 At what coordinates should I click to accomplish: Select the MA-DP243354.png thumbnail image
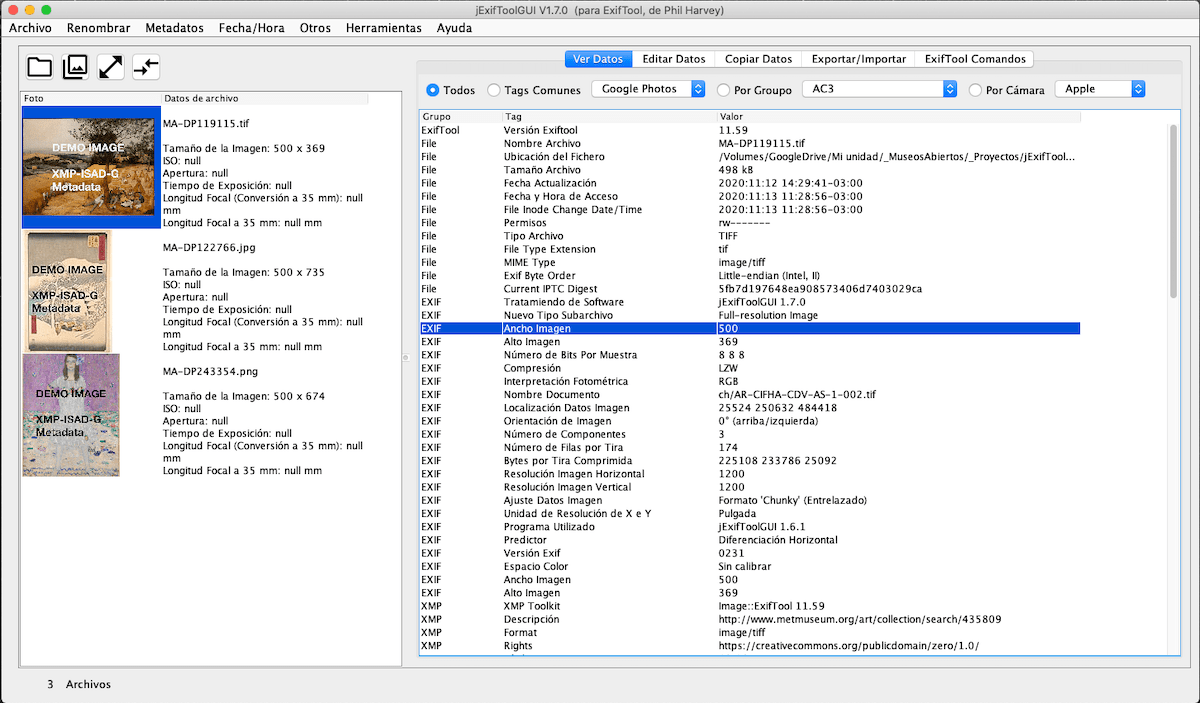[71, 414]
